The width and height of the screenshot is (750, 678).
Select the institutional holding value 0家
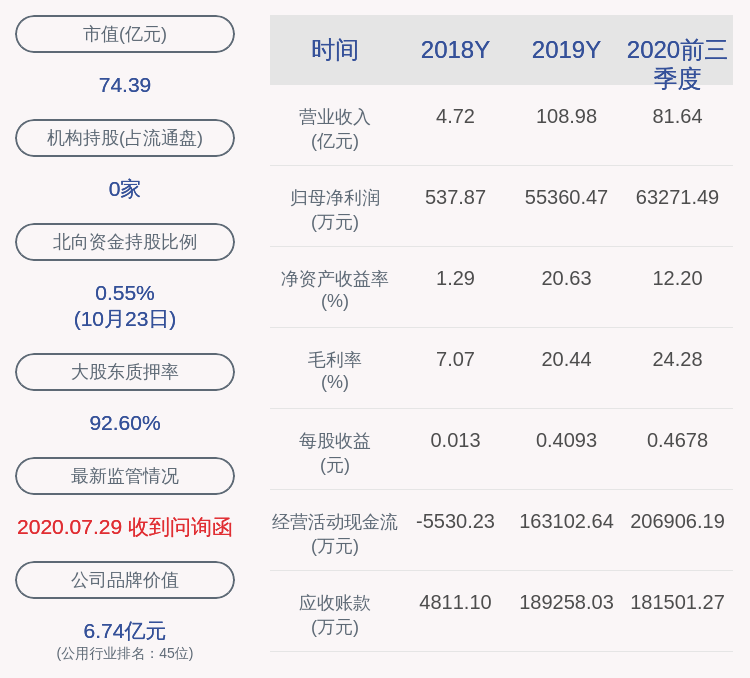(x=125, y=189)
